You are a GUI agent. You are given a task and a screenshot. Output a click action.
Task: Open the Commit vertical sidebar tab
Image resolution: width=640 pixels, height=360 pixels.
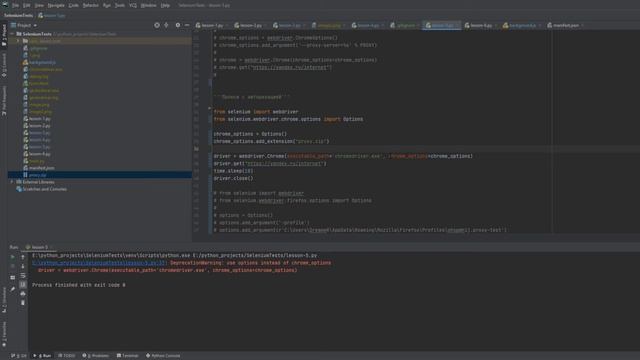[x=4, y=65]
